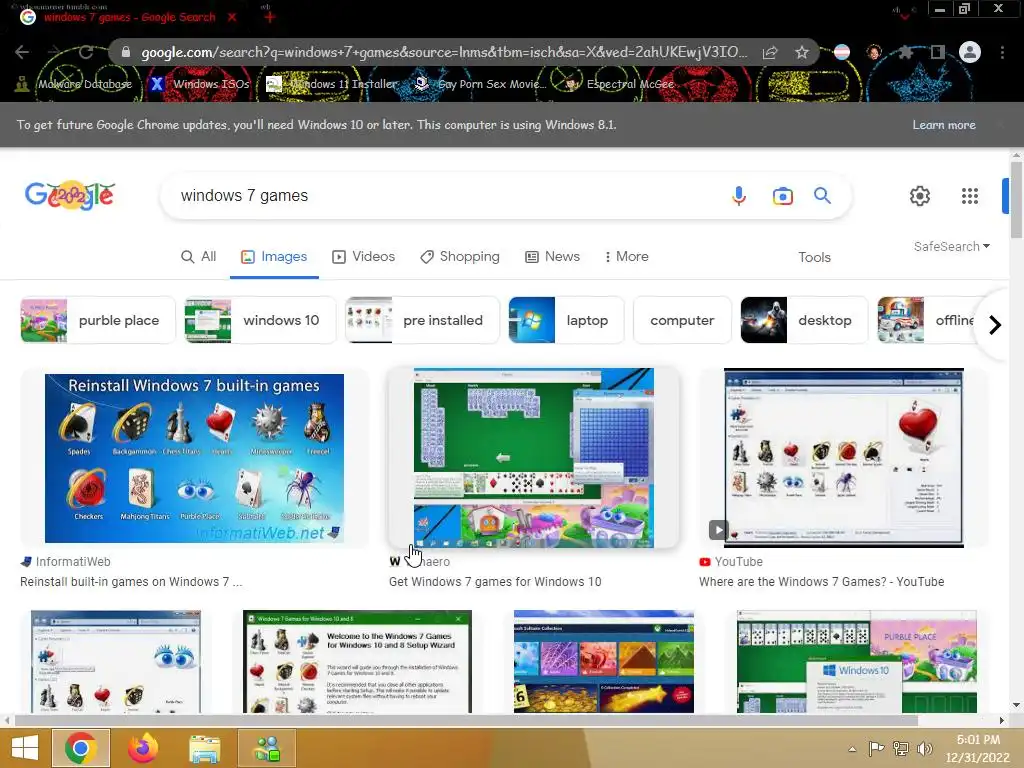Click the Google 2022 doodle logo
The width and height of the screenshot is (1024, 768).
(x=70, y=195)
